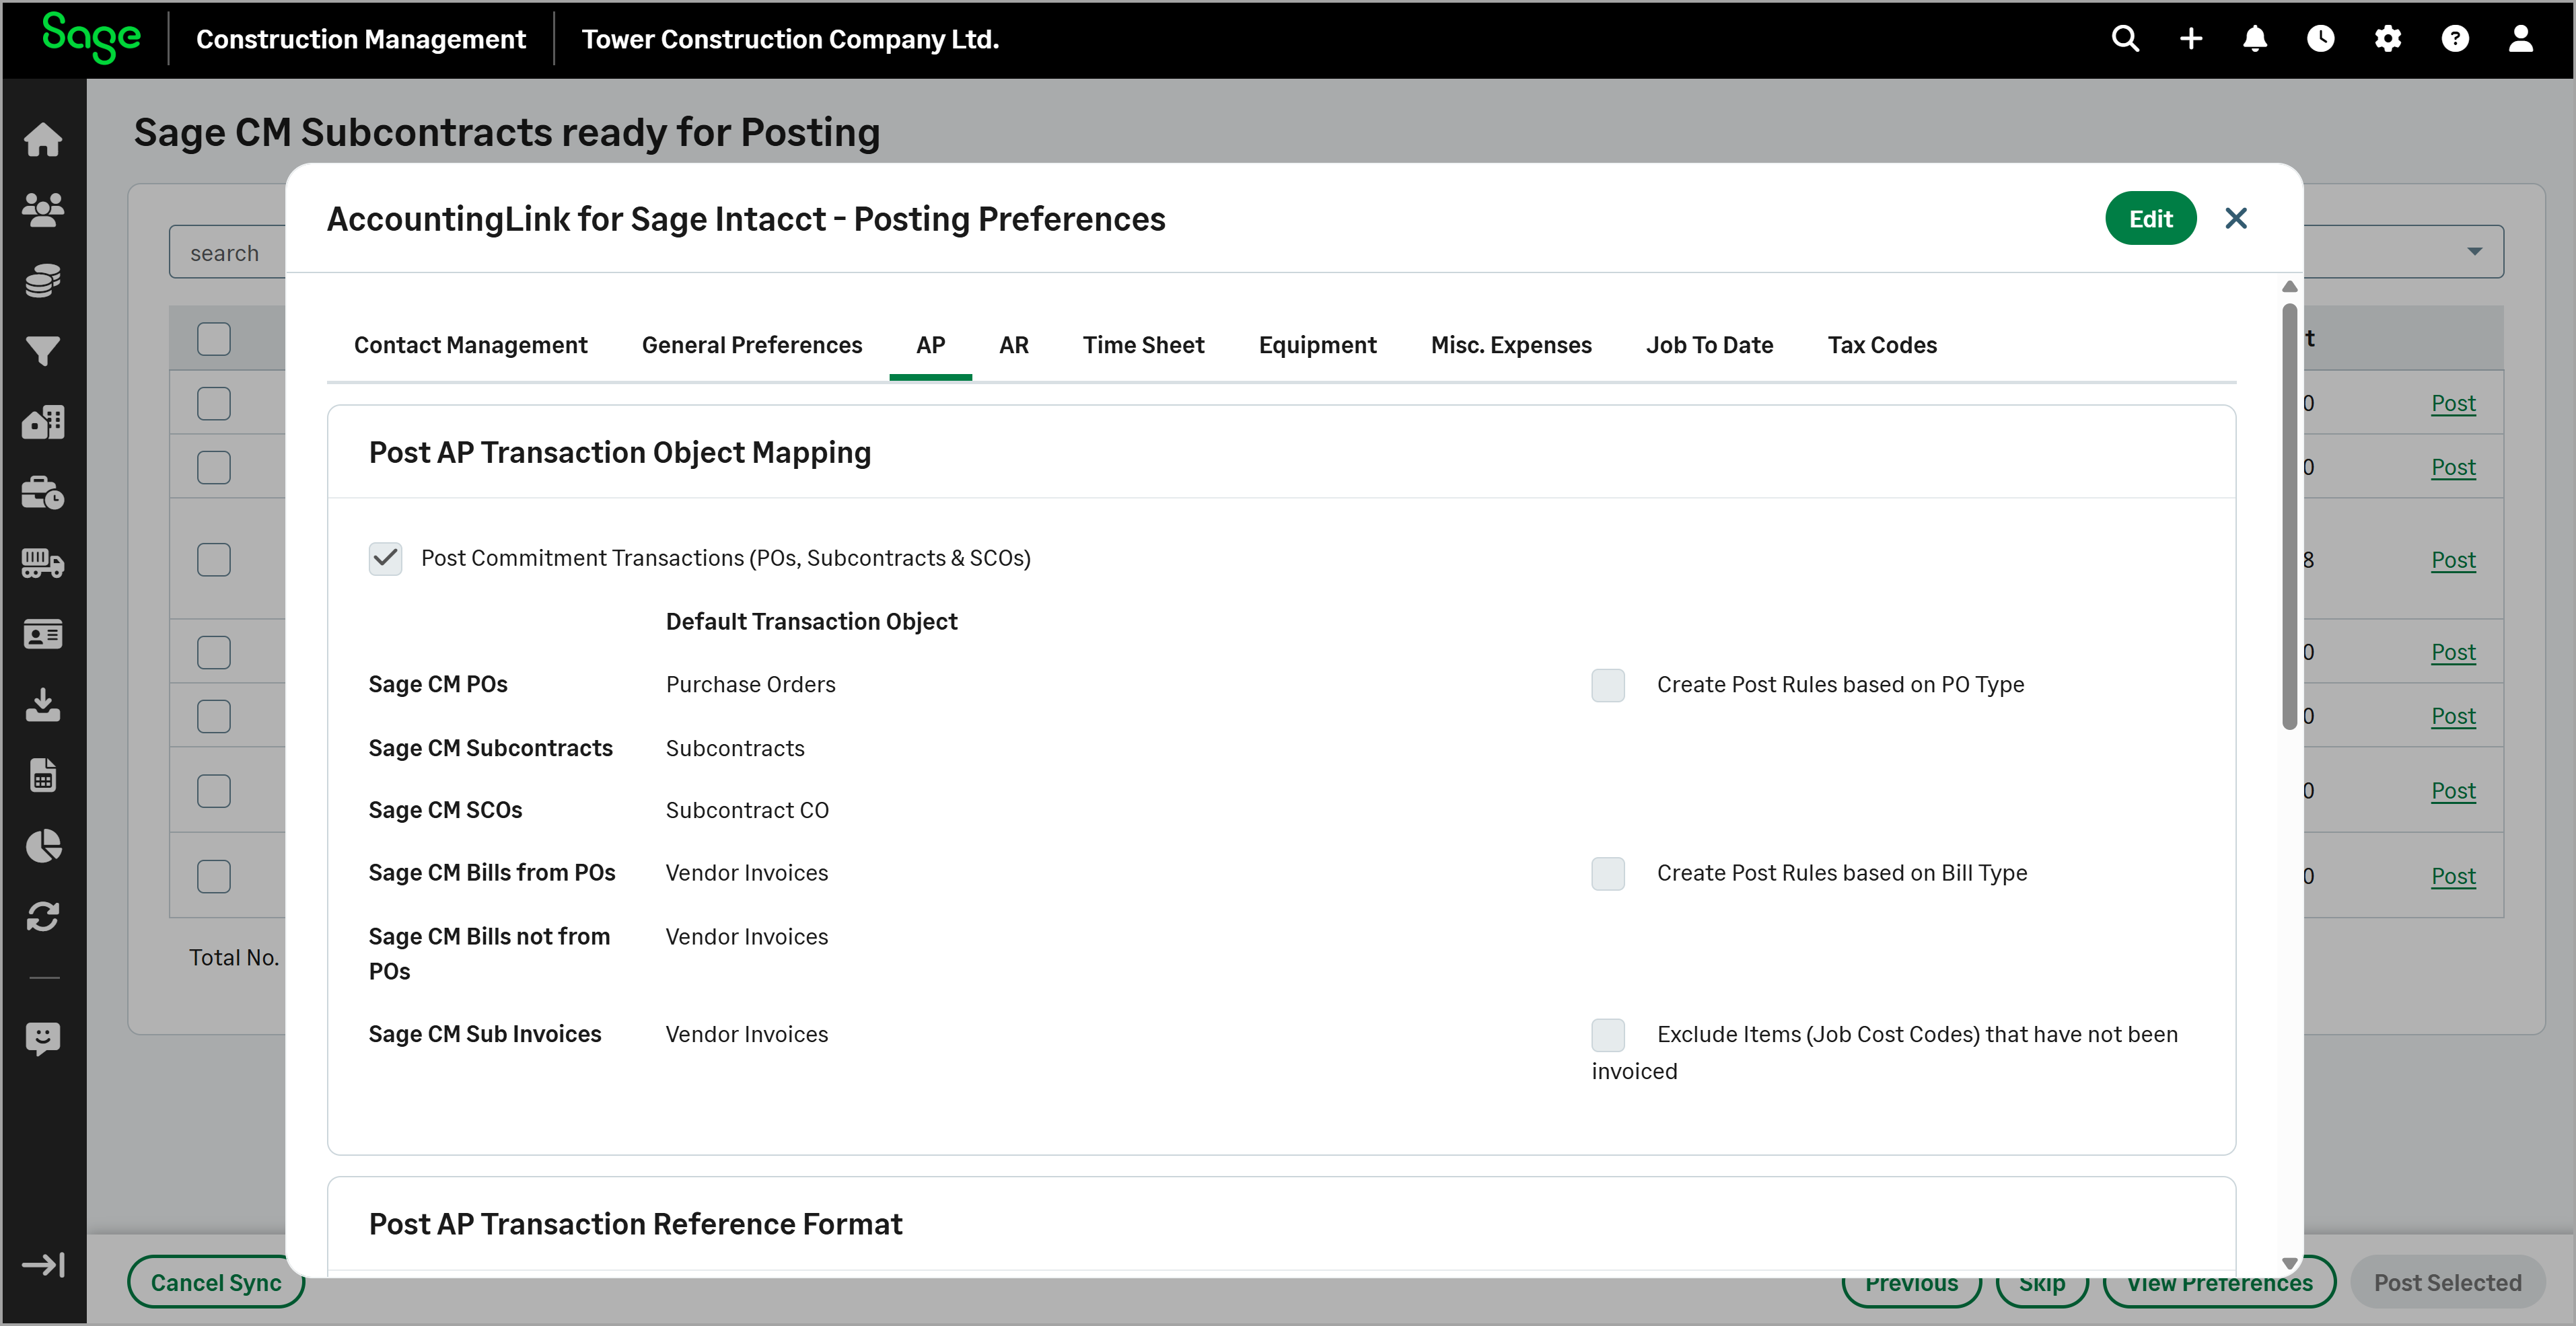
Task: Open the Tax Codes tab
Action: [x=1882, y=345]
